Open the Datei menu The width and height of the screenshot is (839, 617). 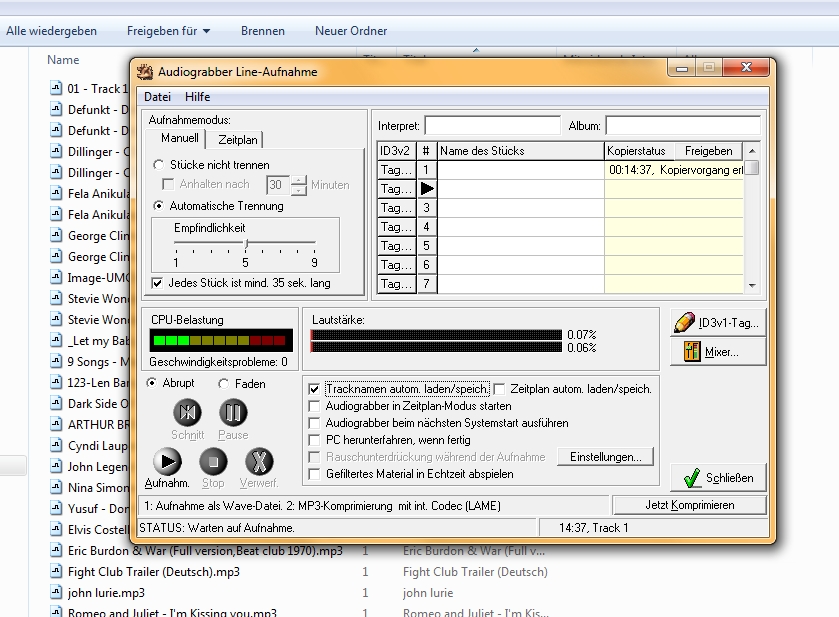(x=157, y=97)
